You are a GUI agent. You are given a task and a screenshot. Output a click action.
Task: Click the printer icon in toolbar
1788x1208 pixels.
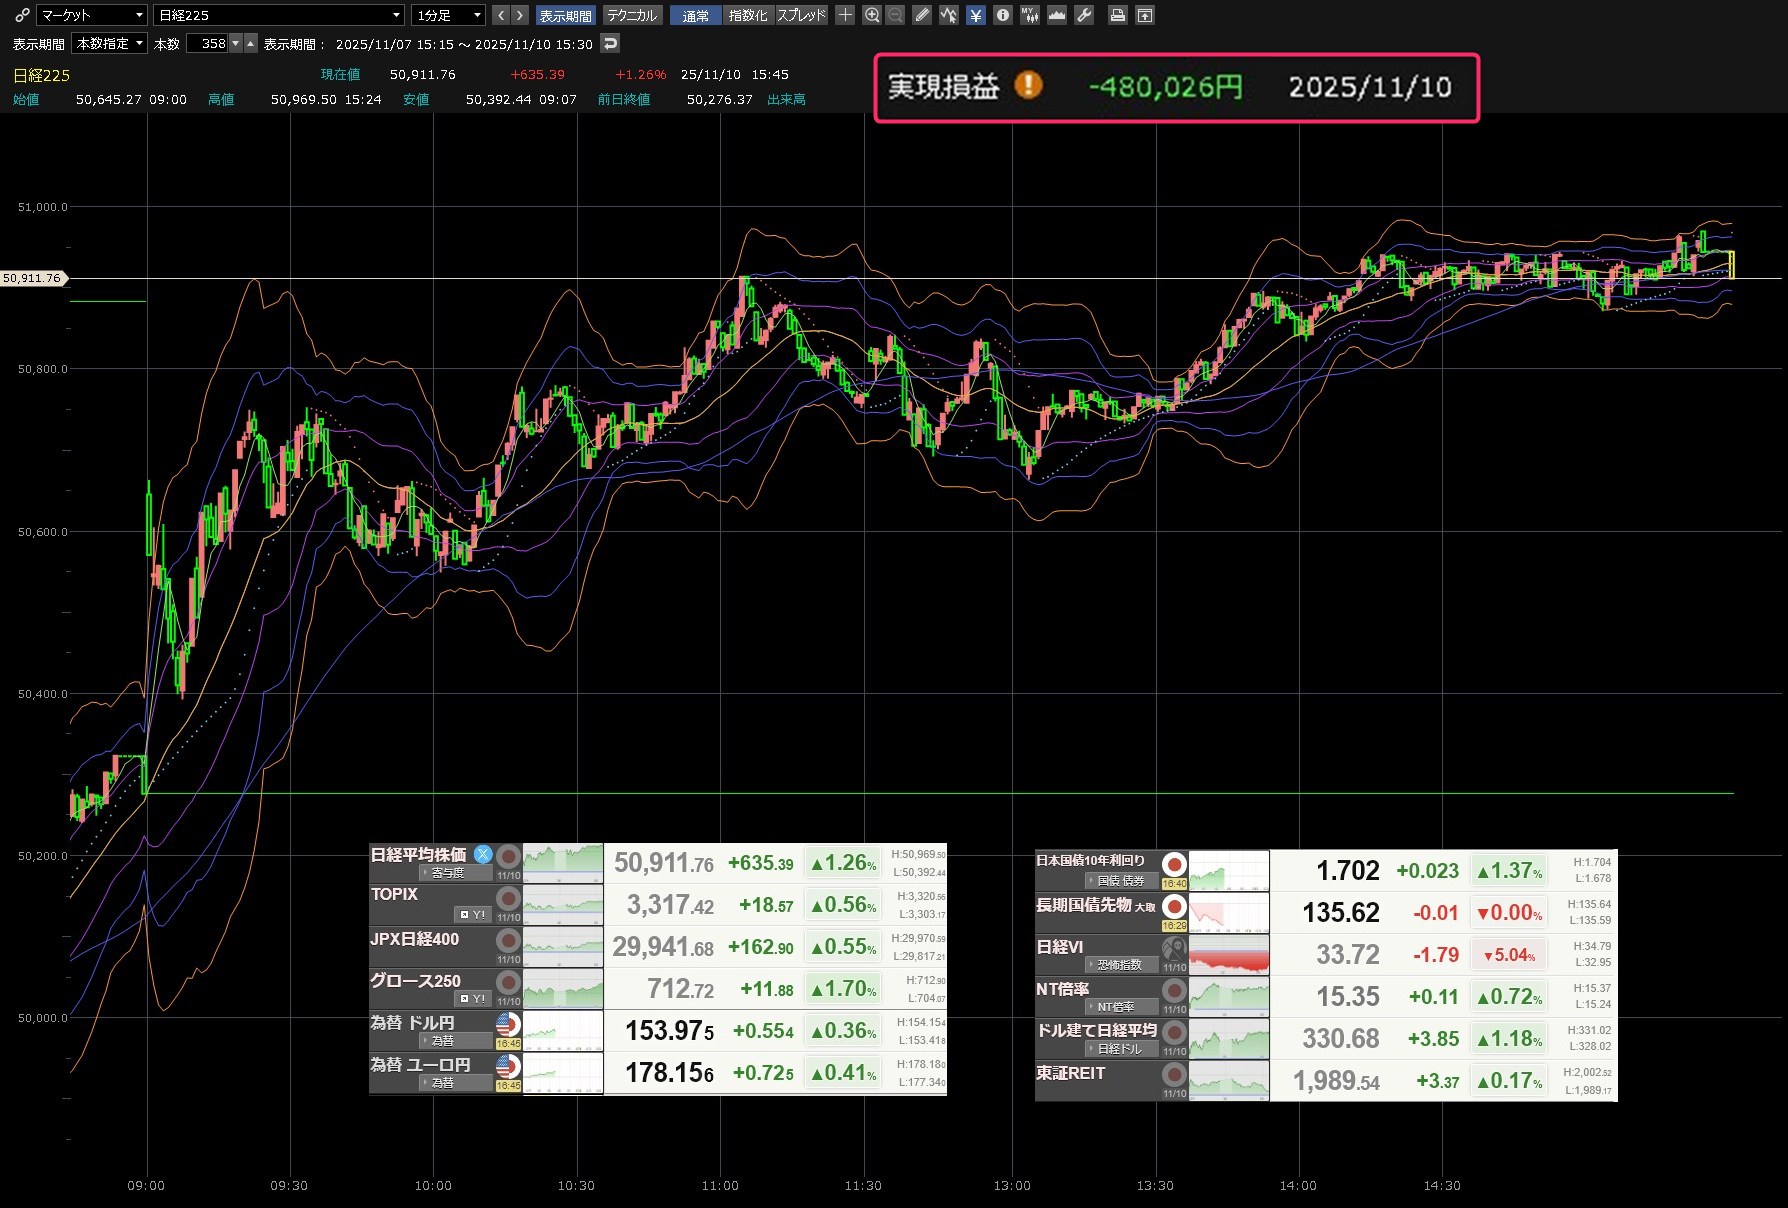[1118, 15]
